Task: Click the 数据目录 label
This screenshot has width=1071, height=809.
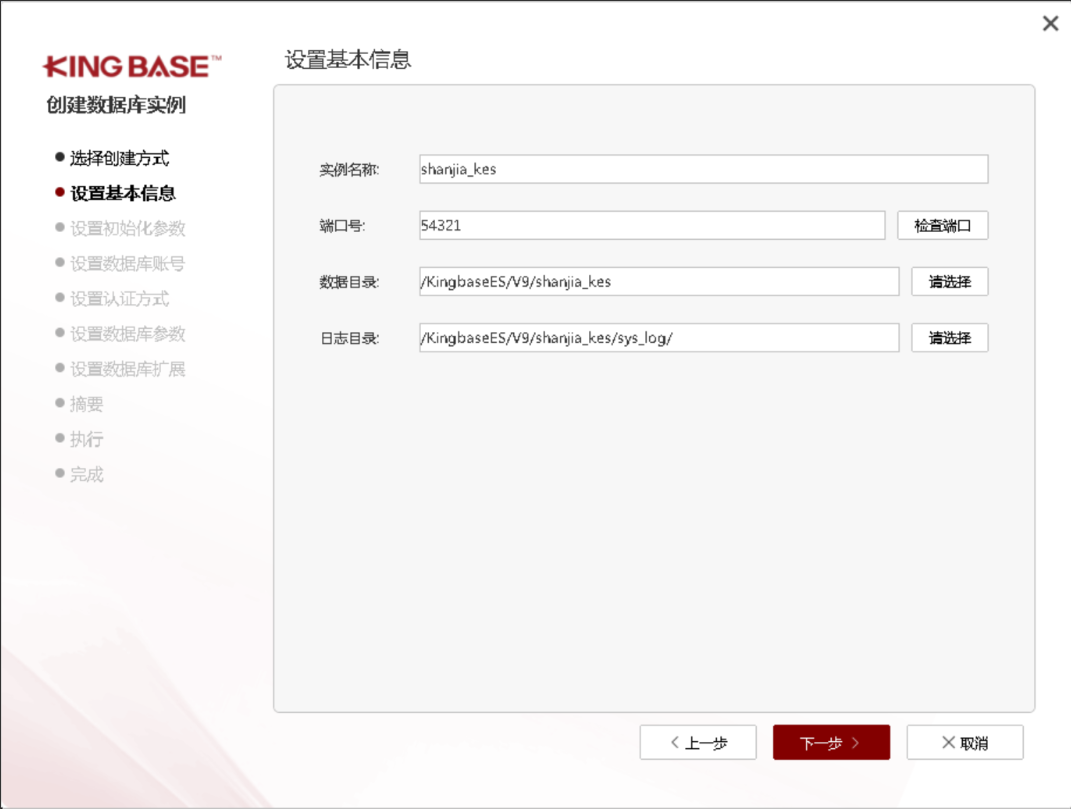Action: pos(349,282)
